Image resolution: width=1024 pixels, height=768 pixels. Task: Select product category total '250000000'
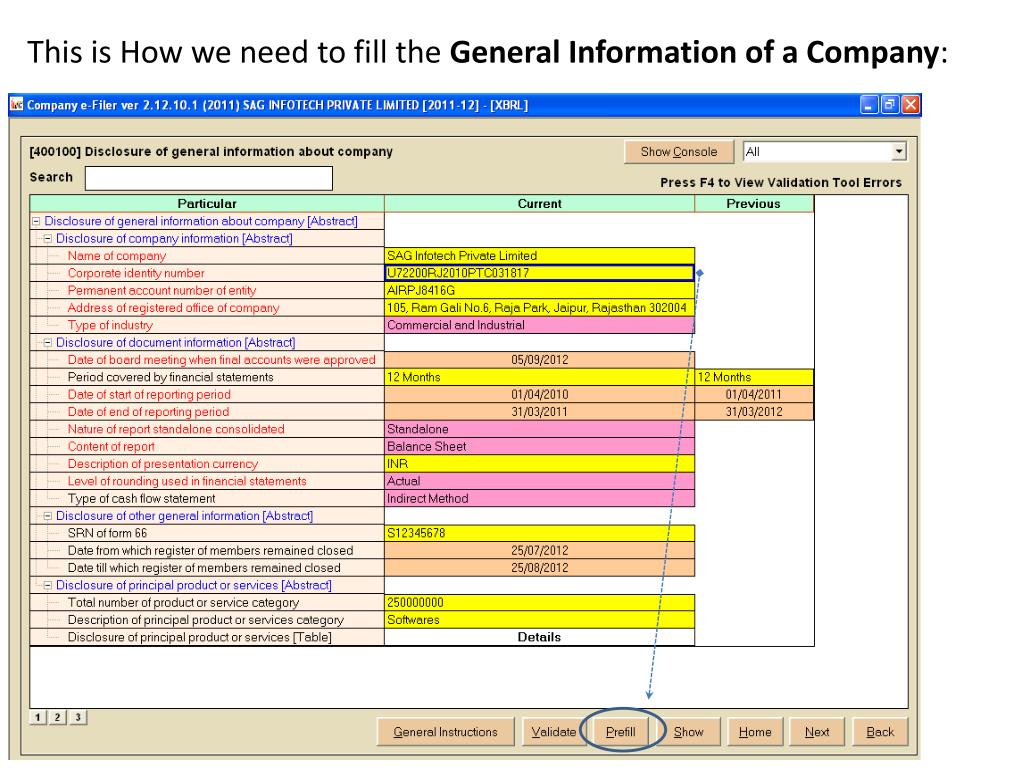tap(539, 602)
